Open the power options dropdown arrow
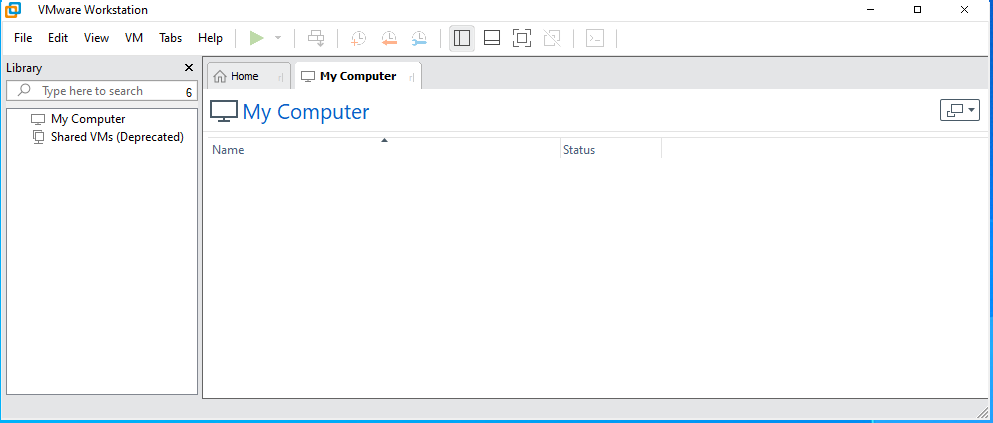This screenshot has height=423, width=993. coord(277,38)
